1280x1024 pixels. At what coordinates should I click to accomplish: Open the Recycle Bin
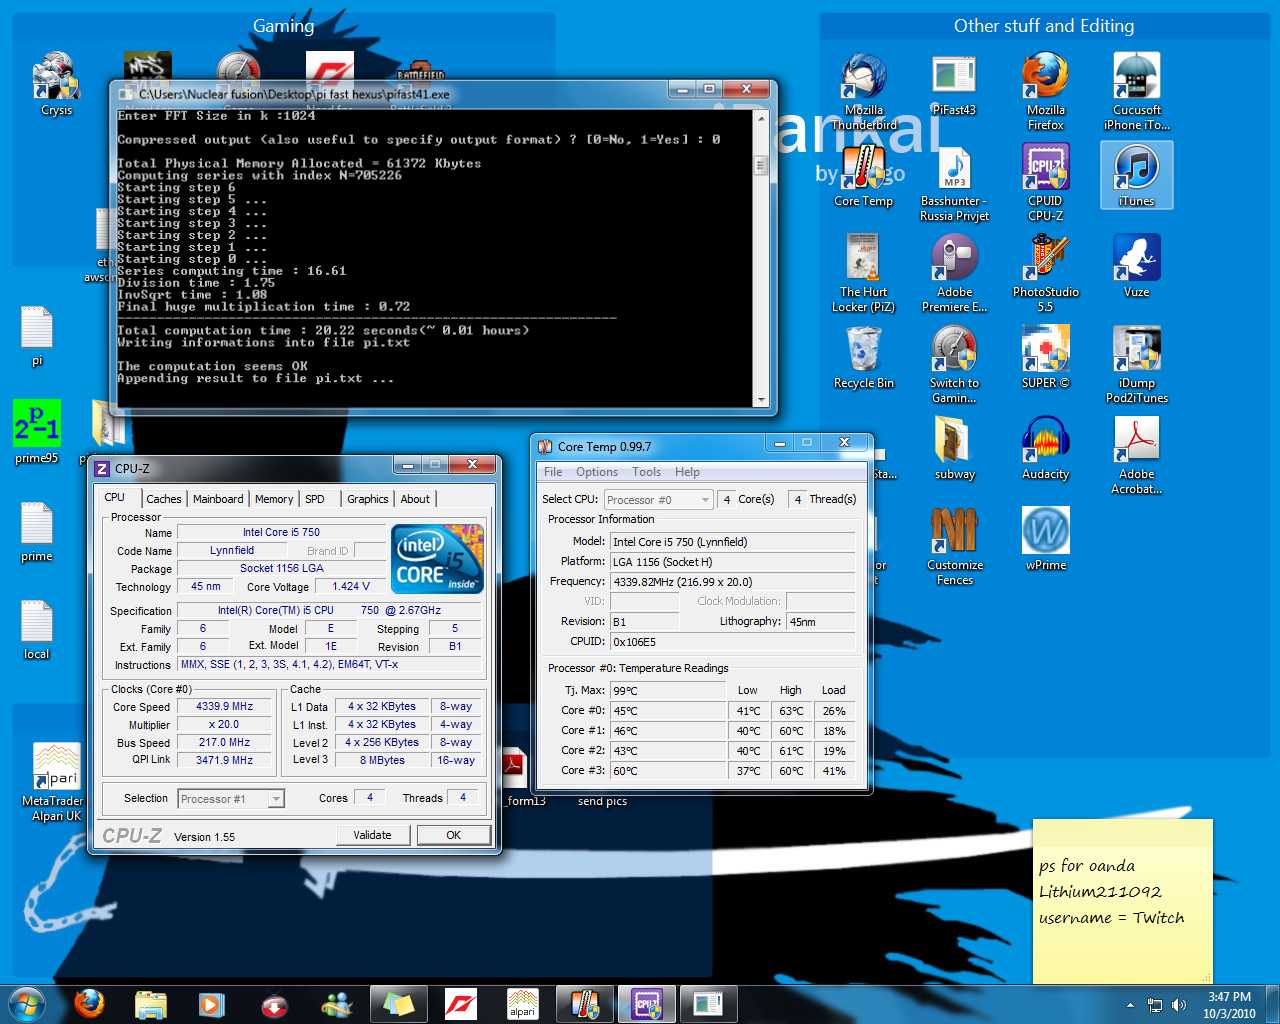864,358
